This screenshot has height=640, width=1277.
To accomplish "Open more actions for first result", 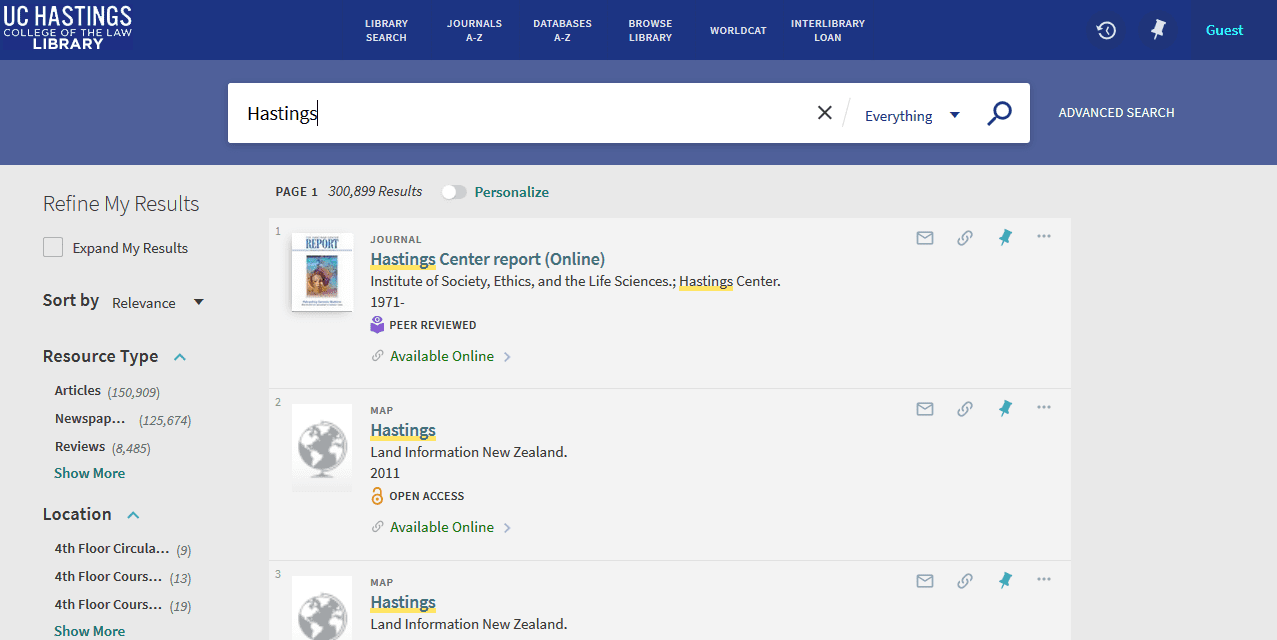I will click(x=1044, y=237).
